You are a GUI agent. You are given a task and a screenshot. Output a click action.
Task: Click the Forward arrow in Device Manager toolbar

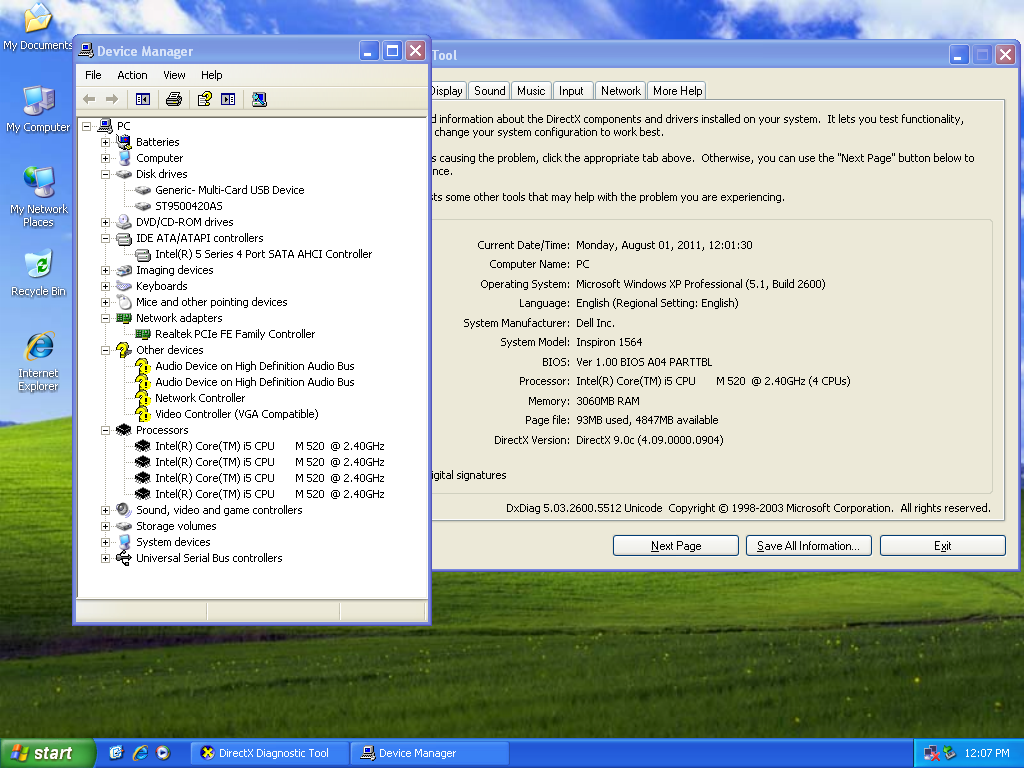(x=112, y=99)
